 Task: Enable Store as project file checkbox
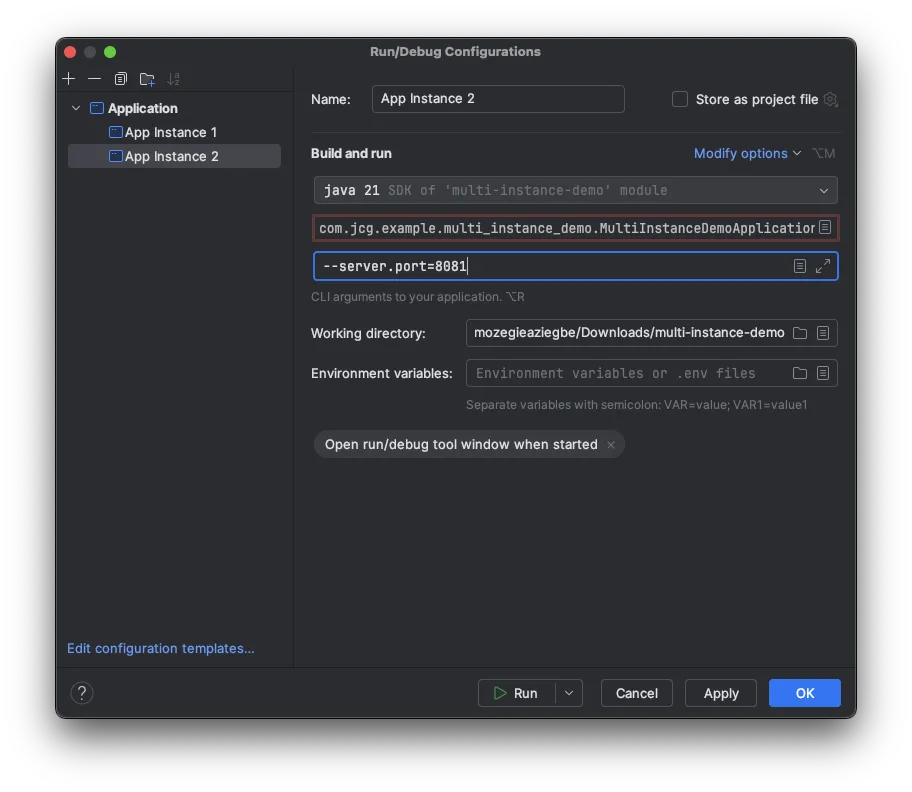(679, 99)
